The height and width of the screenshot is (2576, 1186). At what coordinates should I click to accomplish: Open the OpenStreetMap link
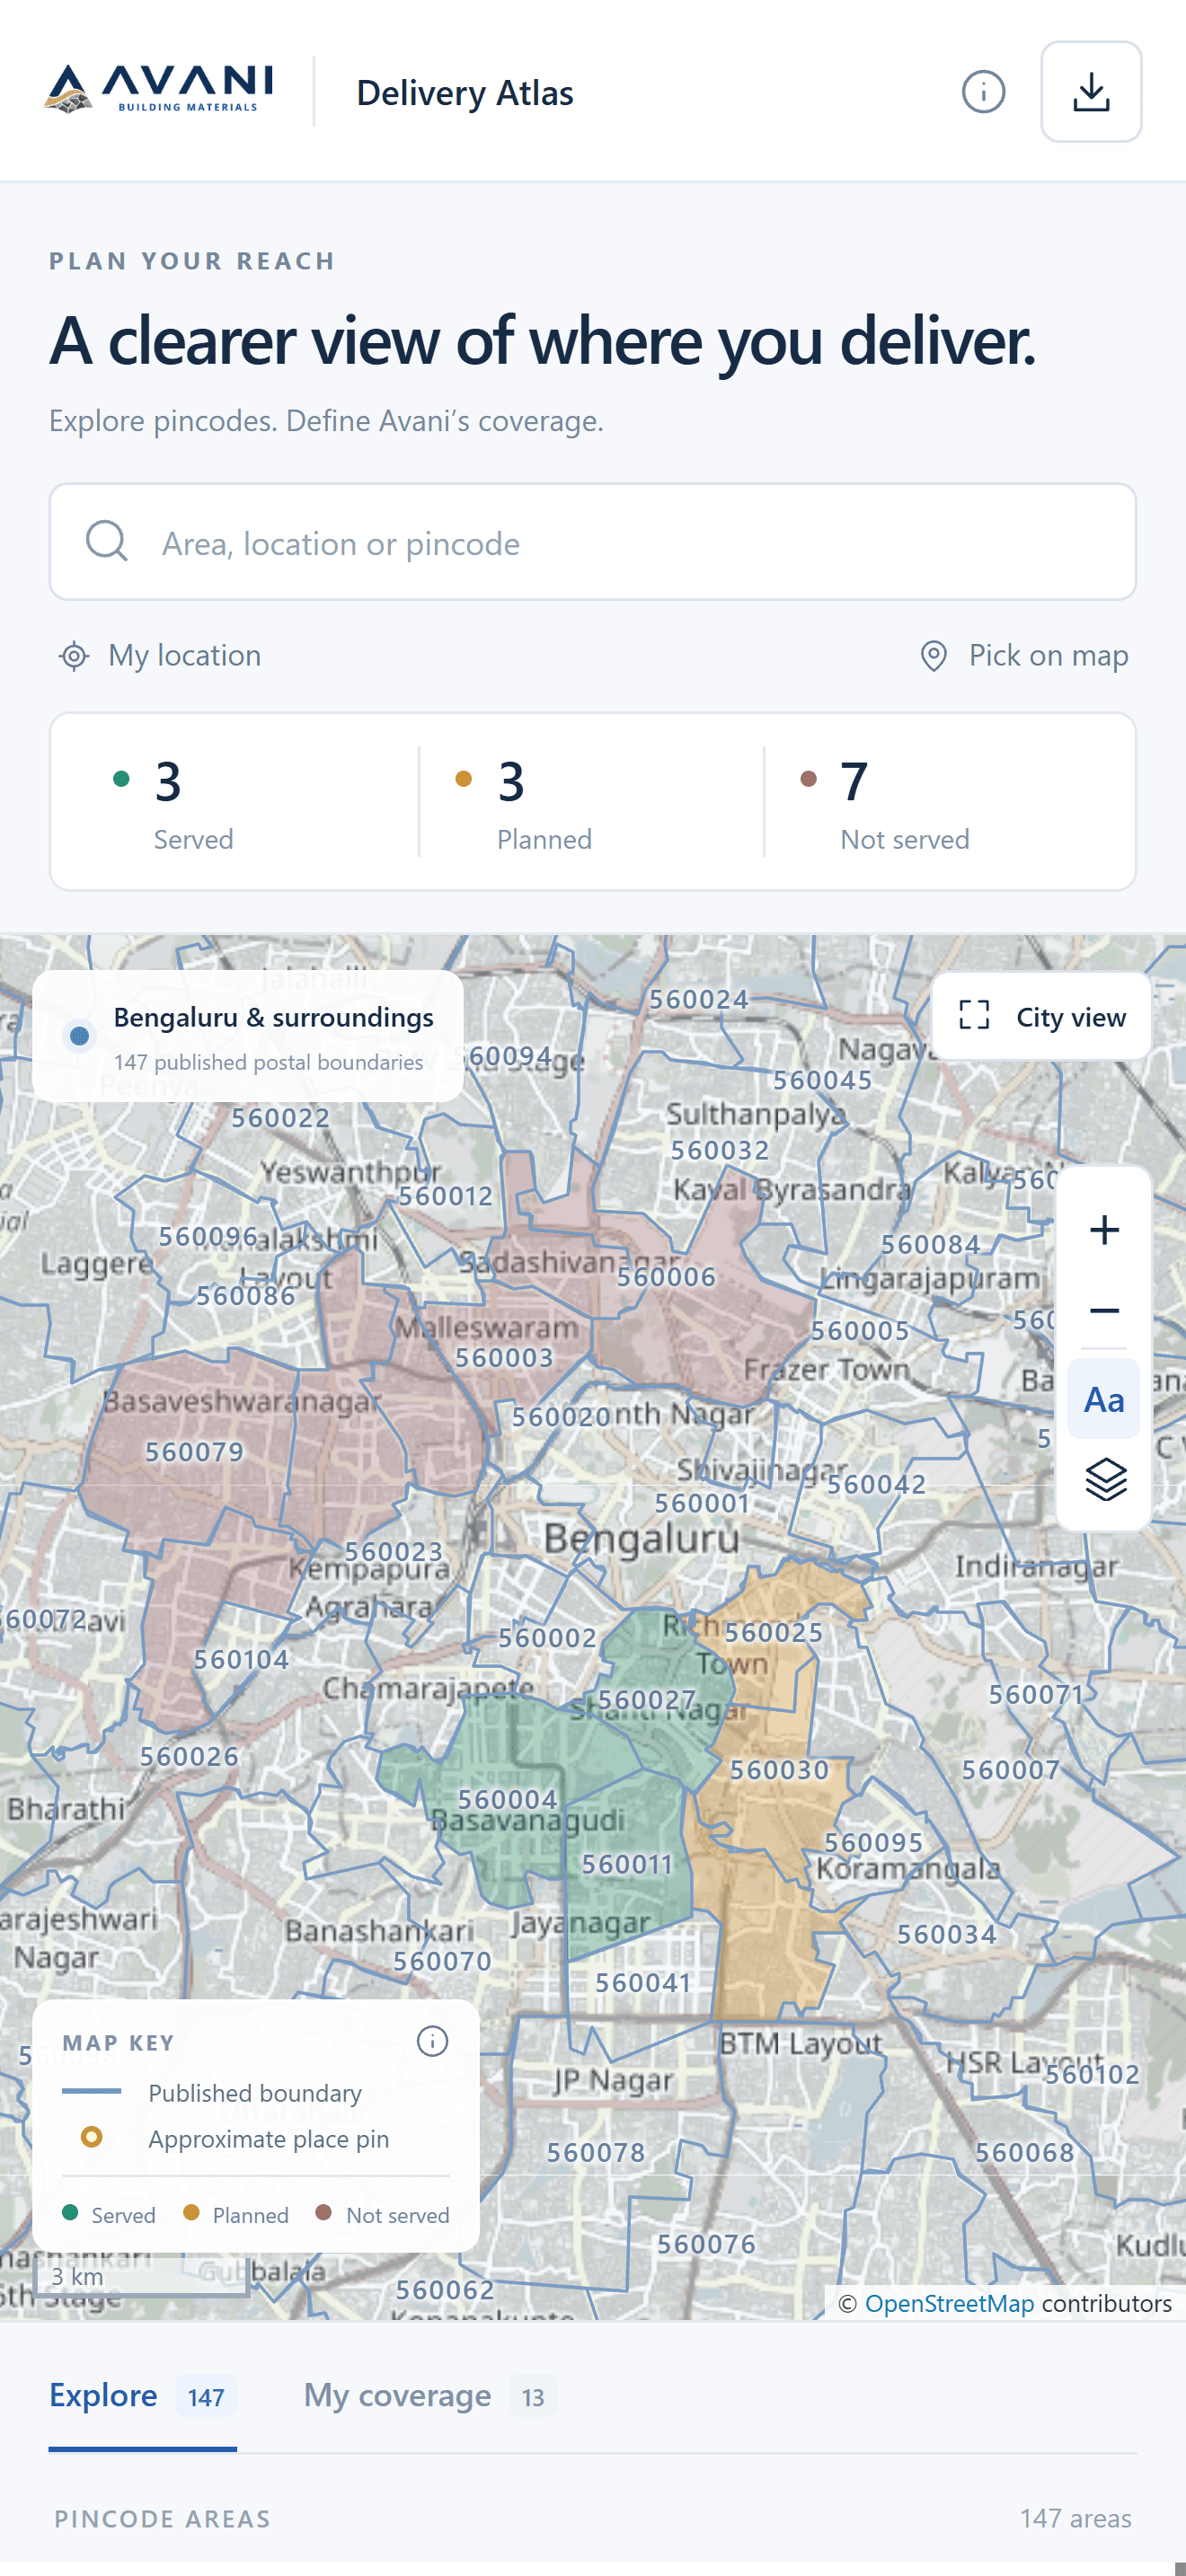click(949, 2303)
